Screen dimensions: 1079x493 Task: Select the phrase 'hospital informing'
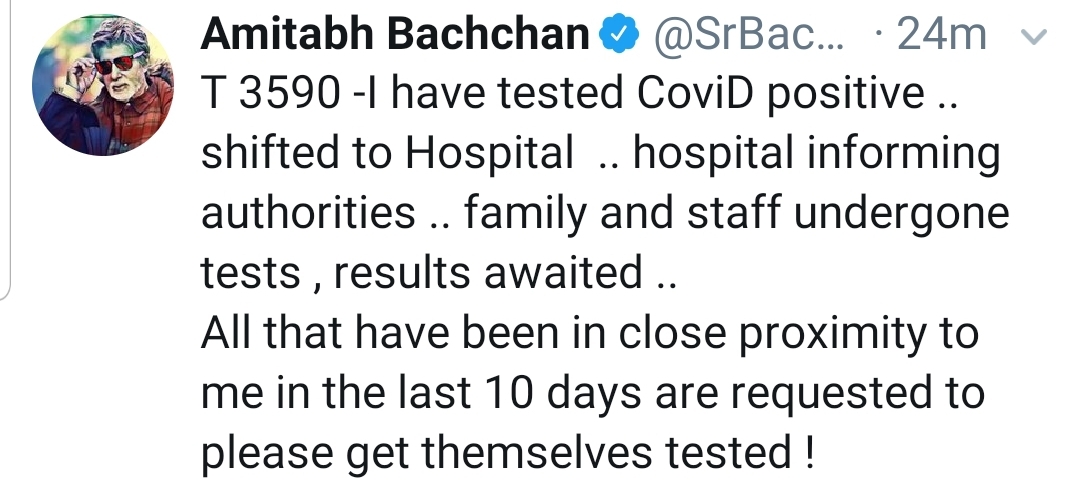tap(816, 155)
